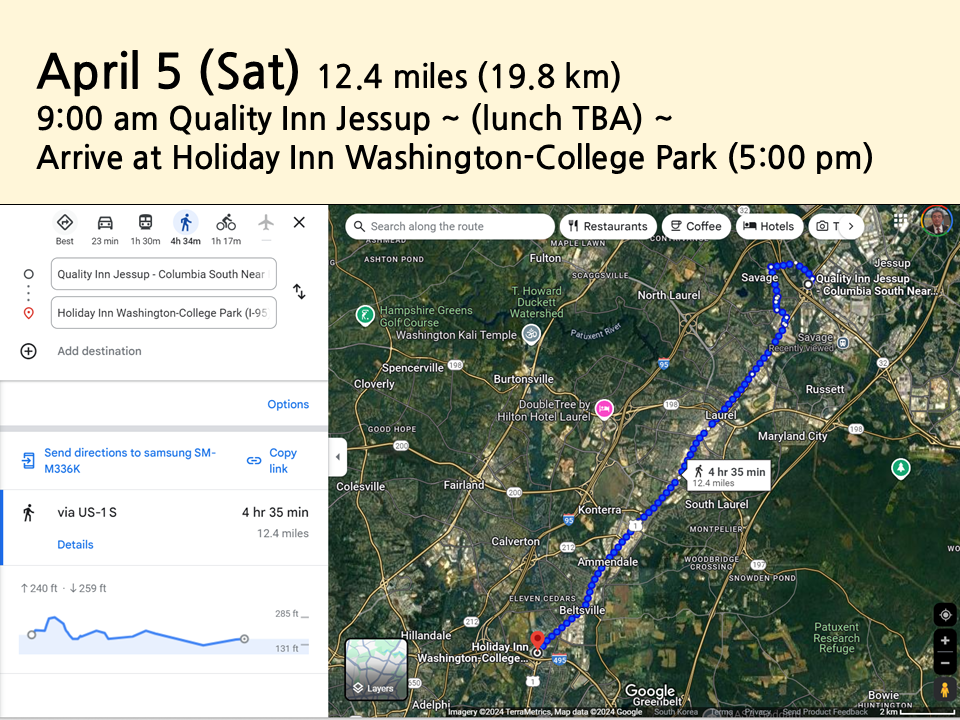Select the Flights mode plane icon
Image resolution: width=960 pixels, height=720 pixels.
pos(266,222)
